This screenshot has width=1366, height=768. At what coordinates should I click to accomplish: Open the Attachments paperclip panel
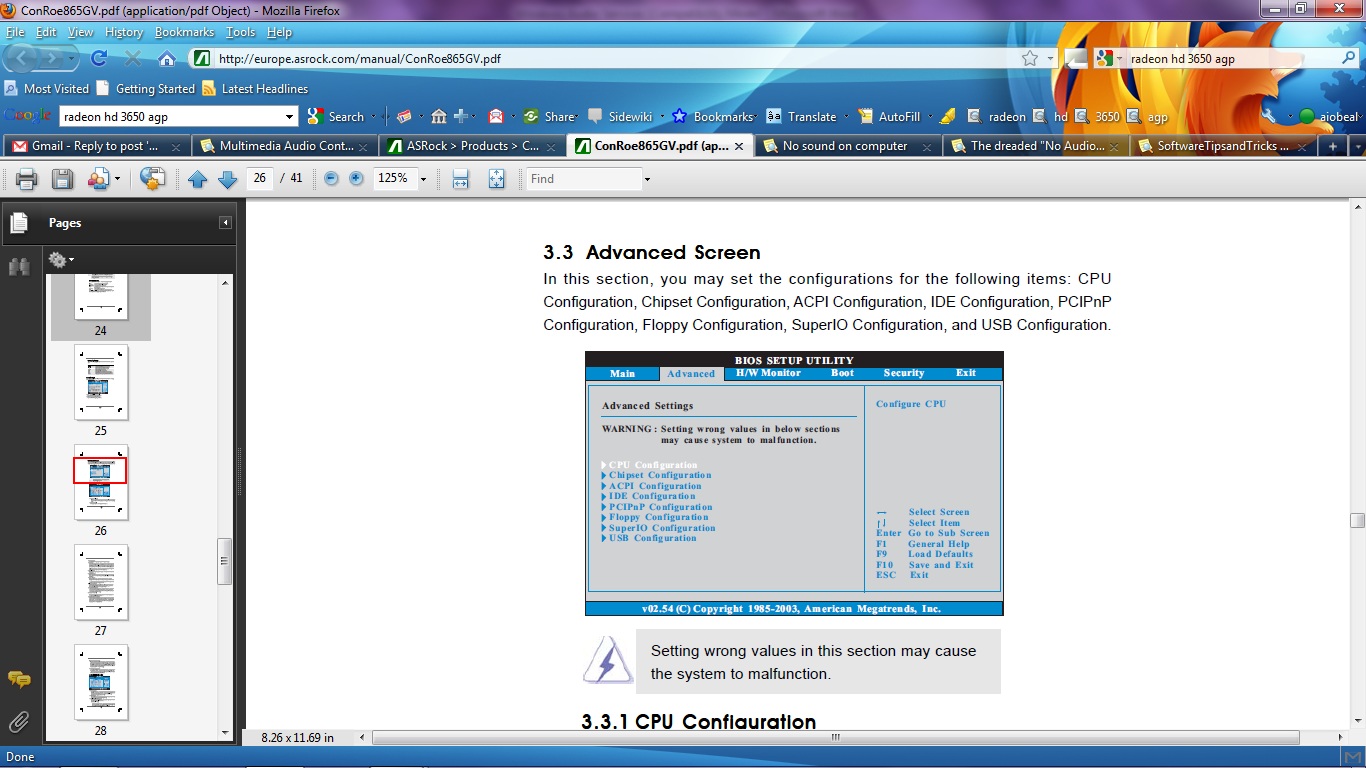(x=18, y=722)
